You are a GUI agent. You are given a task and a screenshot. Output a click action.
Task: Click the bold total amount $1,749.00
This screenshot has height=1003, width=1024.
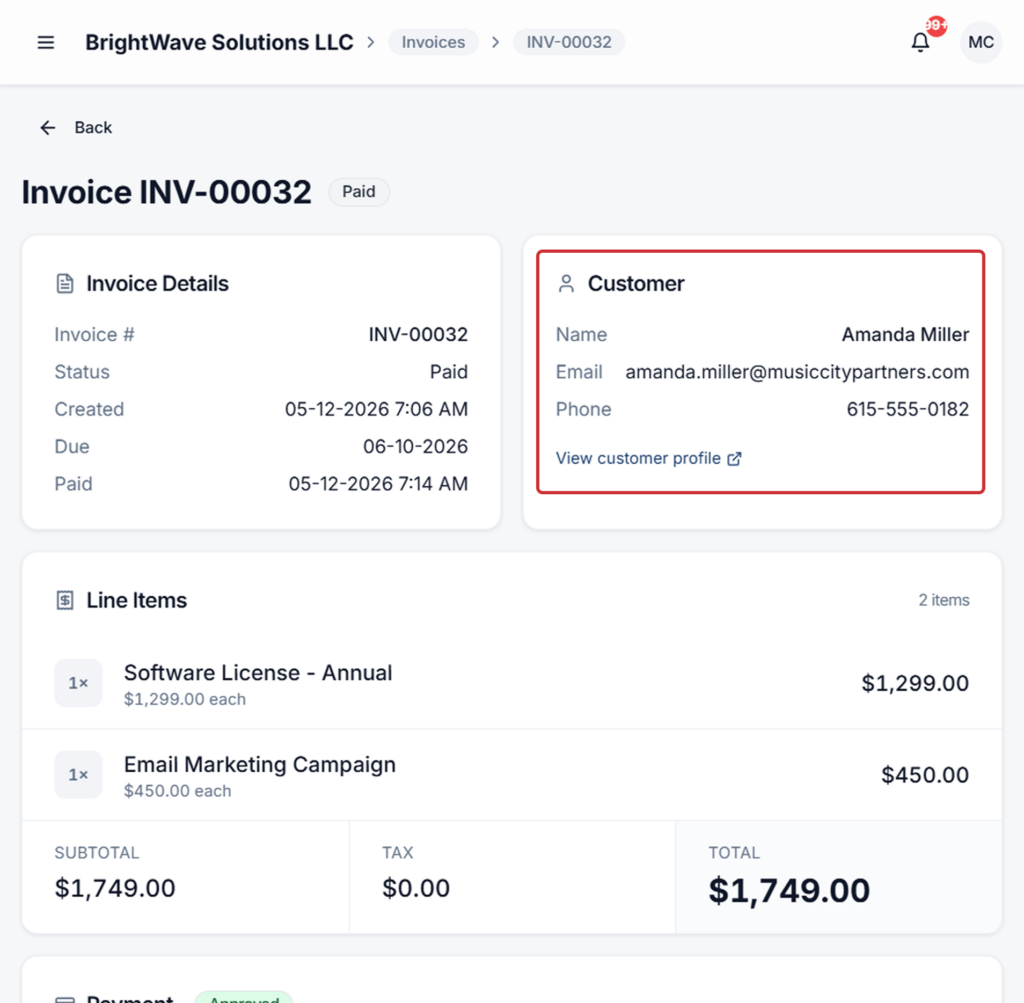point(789,890)
